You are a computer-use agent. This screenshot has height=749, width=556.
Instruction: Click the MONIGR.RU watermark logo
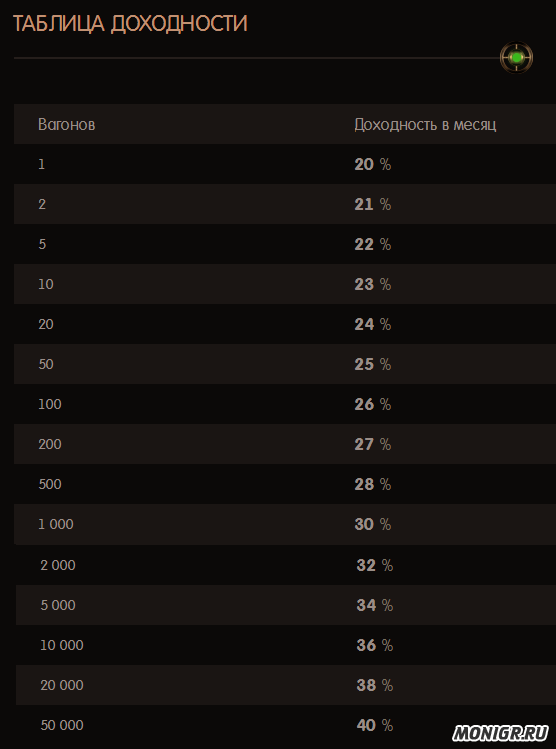pos(500,733)
